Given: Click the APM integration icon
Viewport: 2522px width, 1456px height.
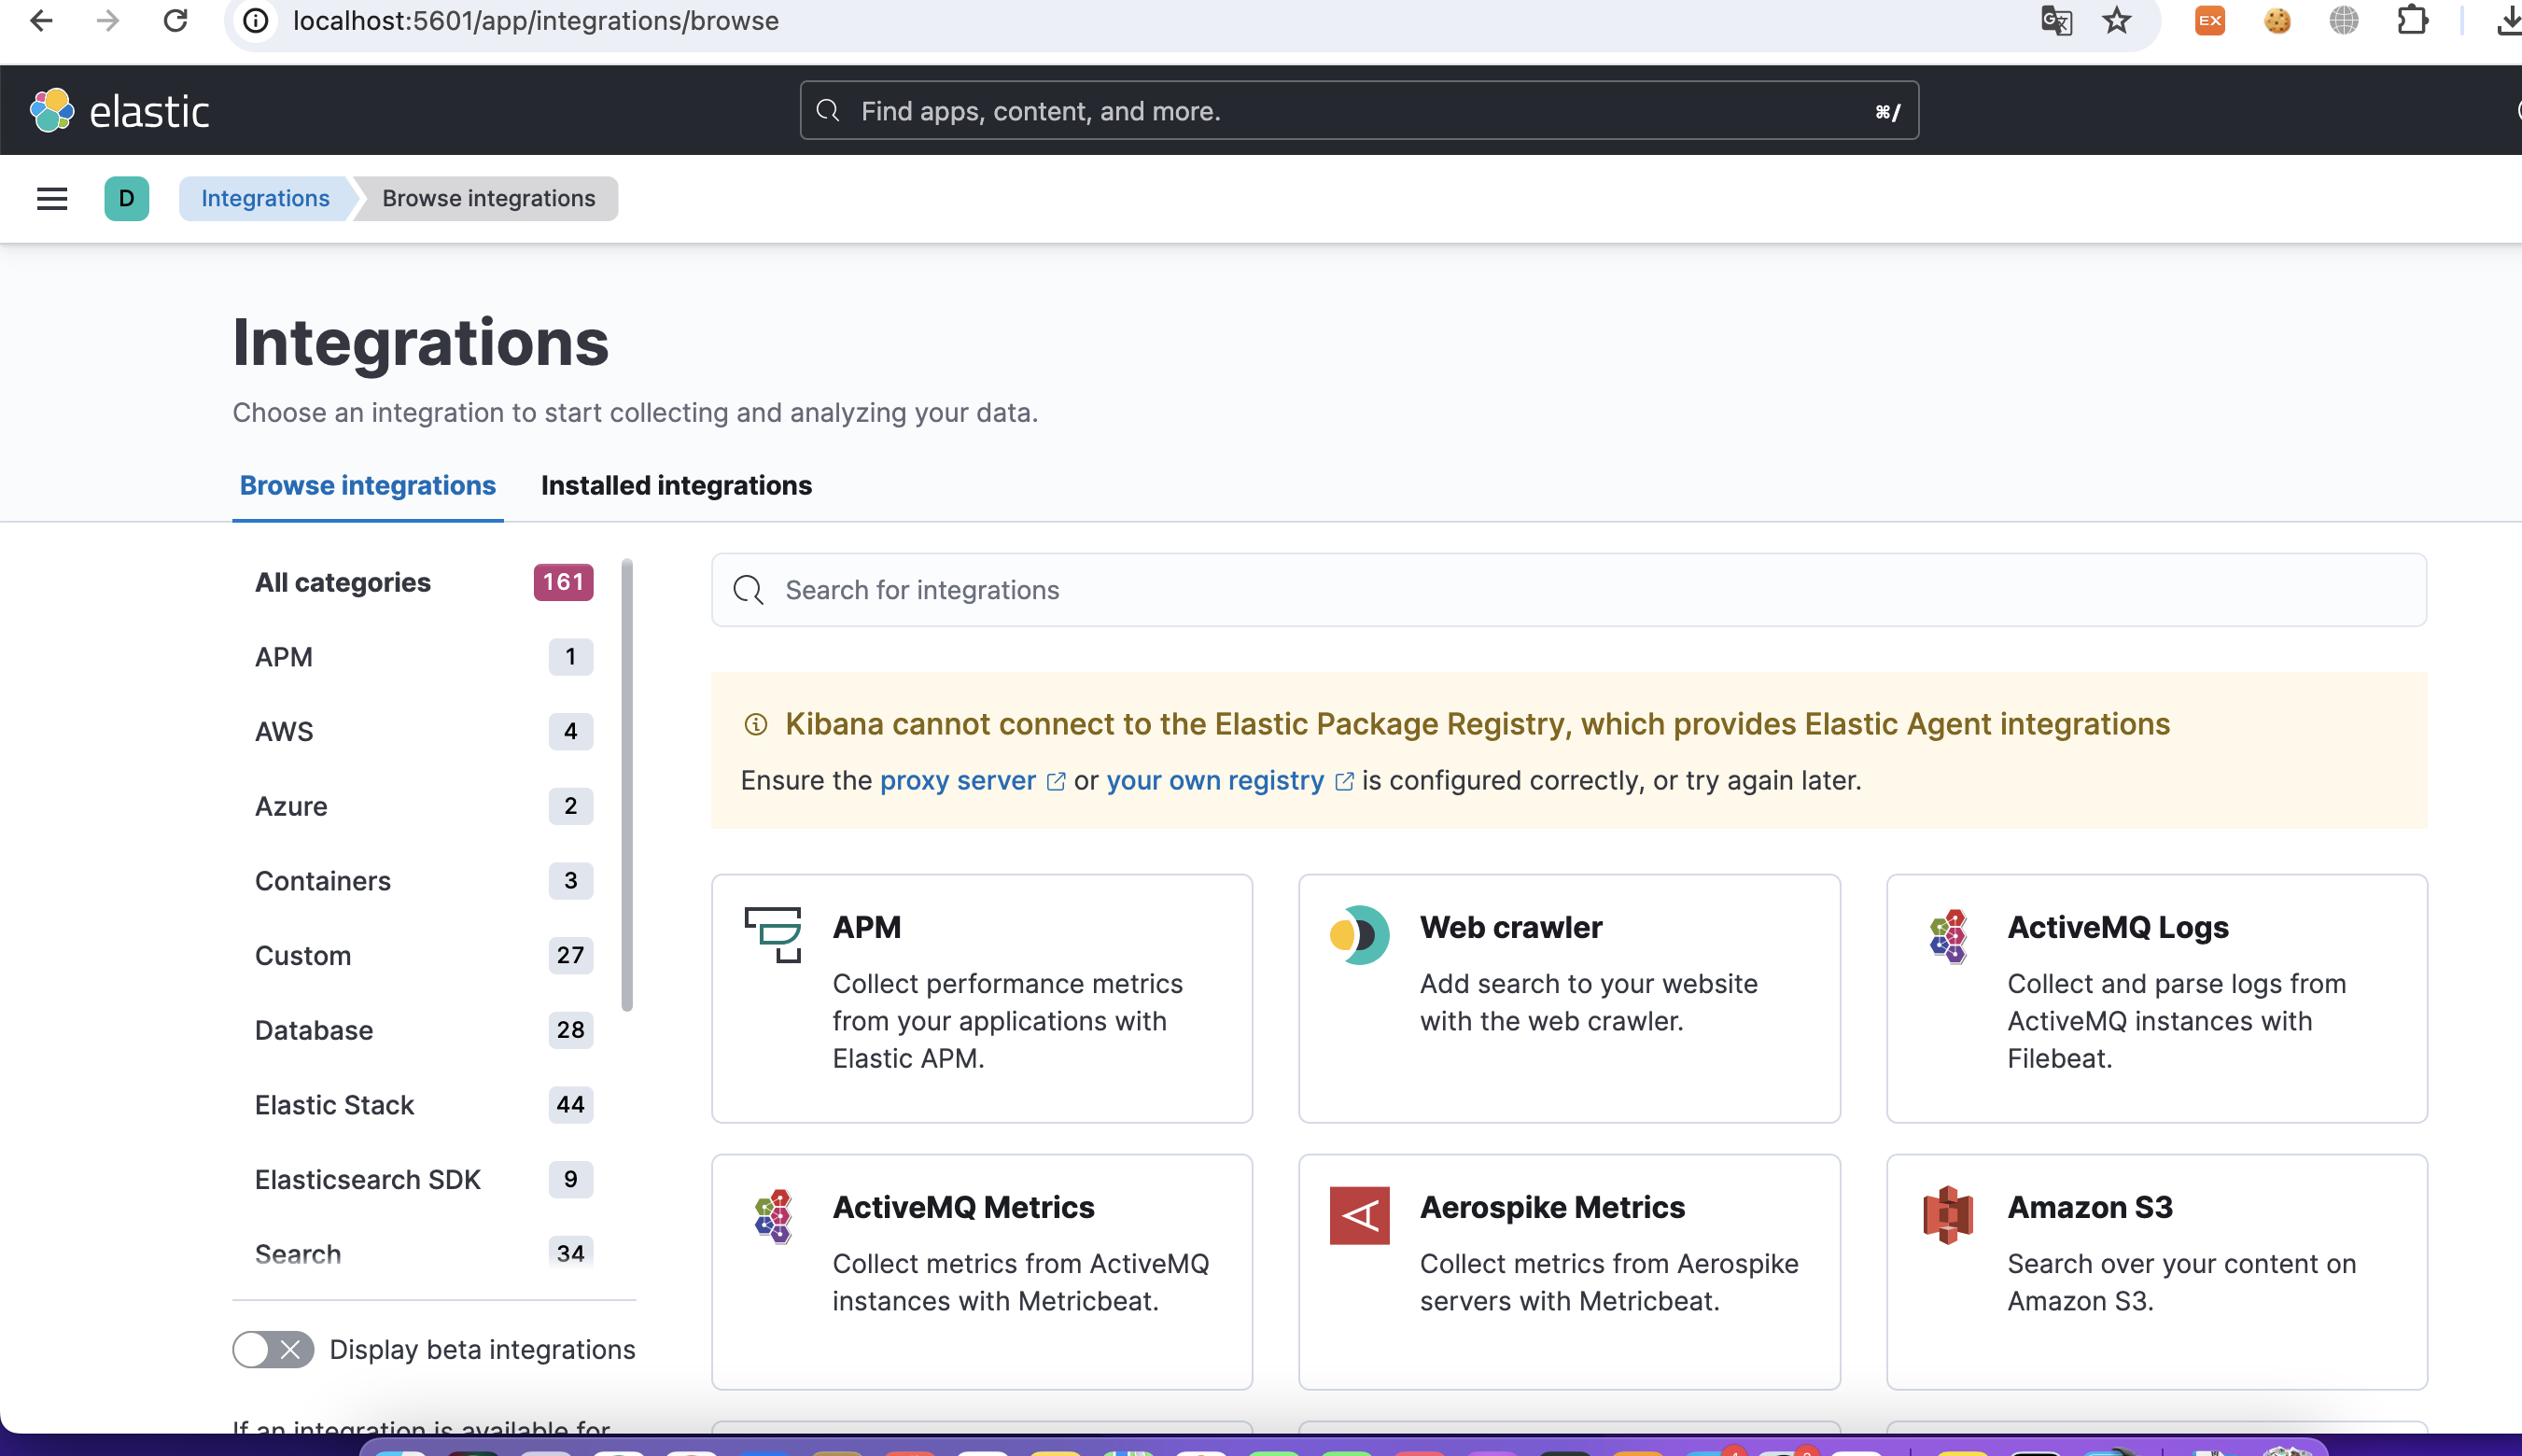Looking at the screenshot, I should [x=773, y=935].
